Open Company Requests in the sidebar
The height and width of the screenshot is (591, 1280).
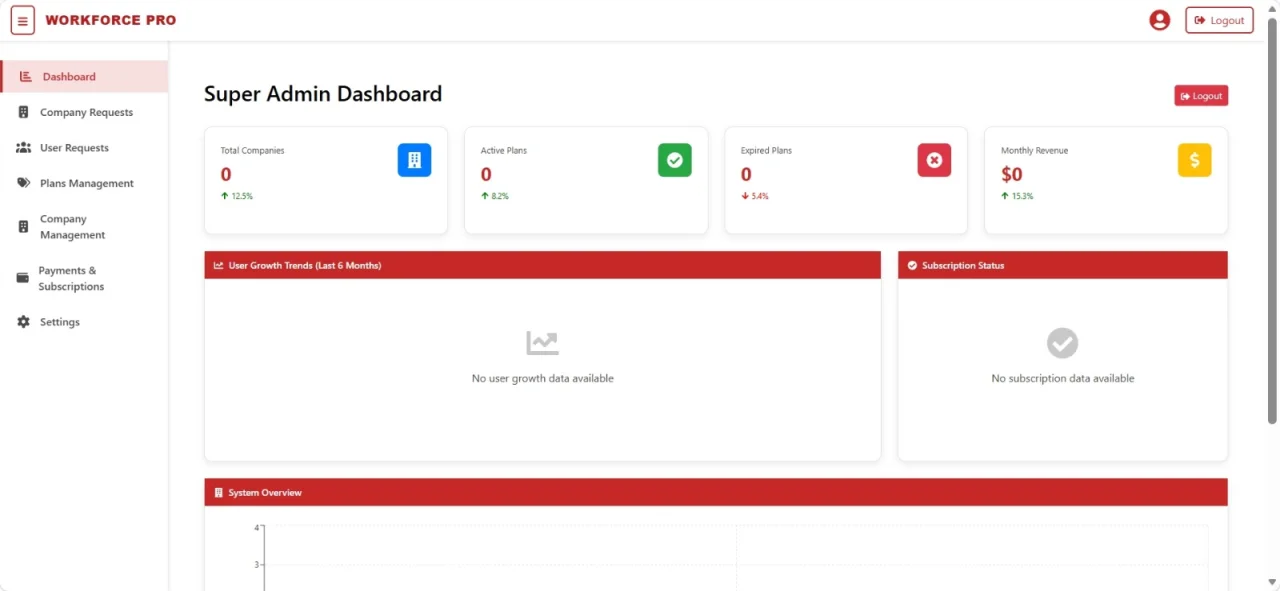(85, 112)
